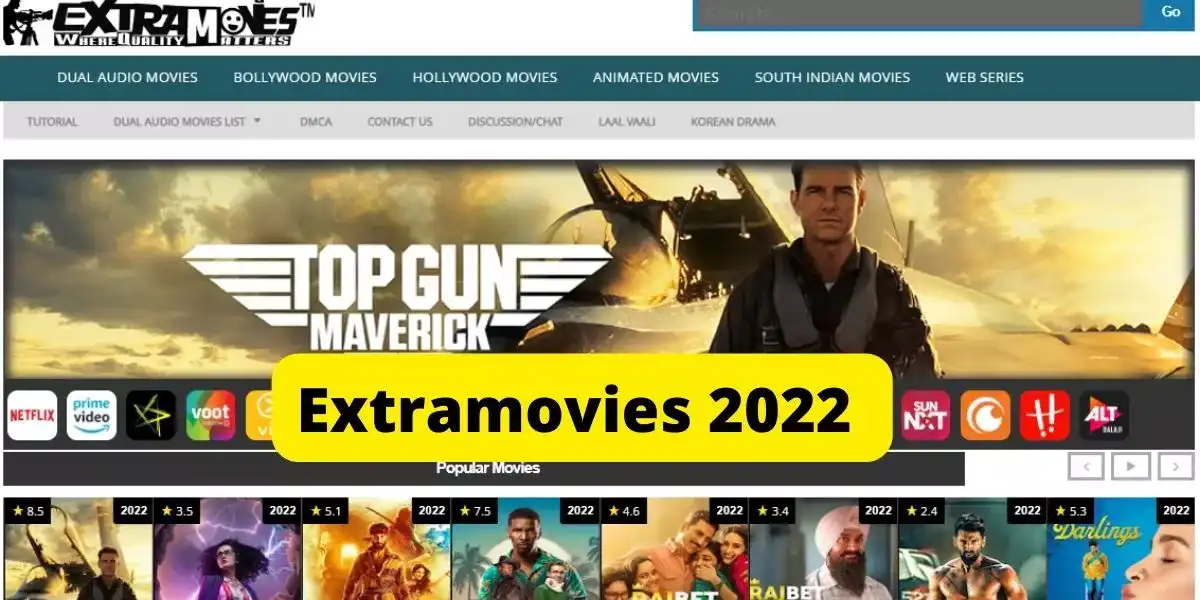Expand the Dual Audio Movies List dropdown
1200x600 pixels.
(x=187, y=122)
